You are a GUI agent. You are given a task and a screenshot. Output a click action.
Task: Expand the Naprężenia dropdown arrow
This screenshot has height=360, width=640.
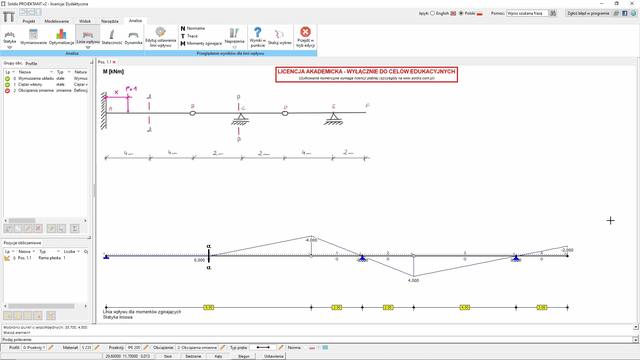tap(234, 47)
